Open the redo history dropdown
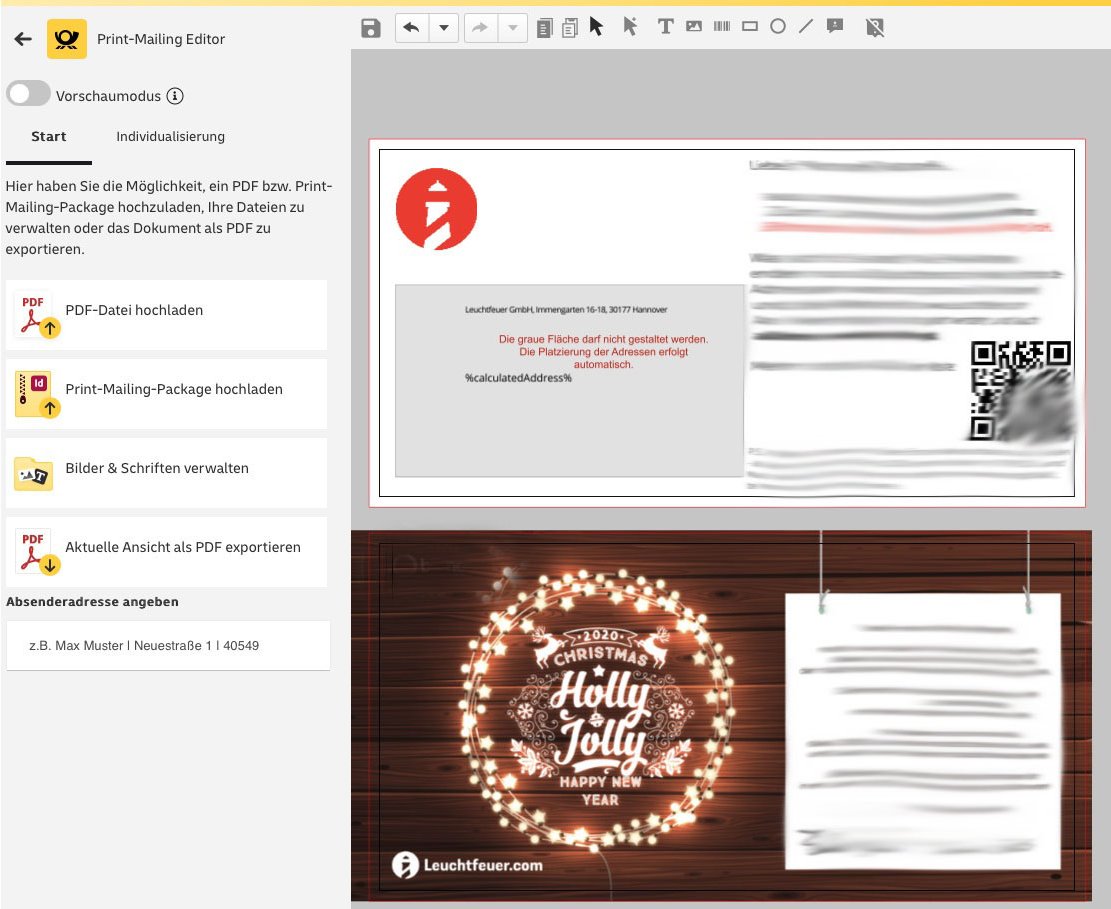The height and width of the screenshot is (909, 1111). pos(512,28)
